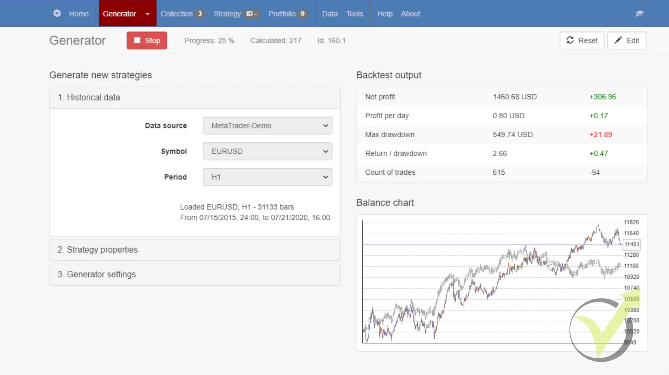
Task: Click the Count of trades value 615
Action: coord(498,172)
